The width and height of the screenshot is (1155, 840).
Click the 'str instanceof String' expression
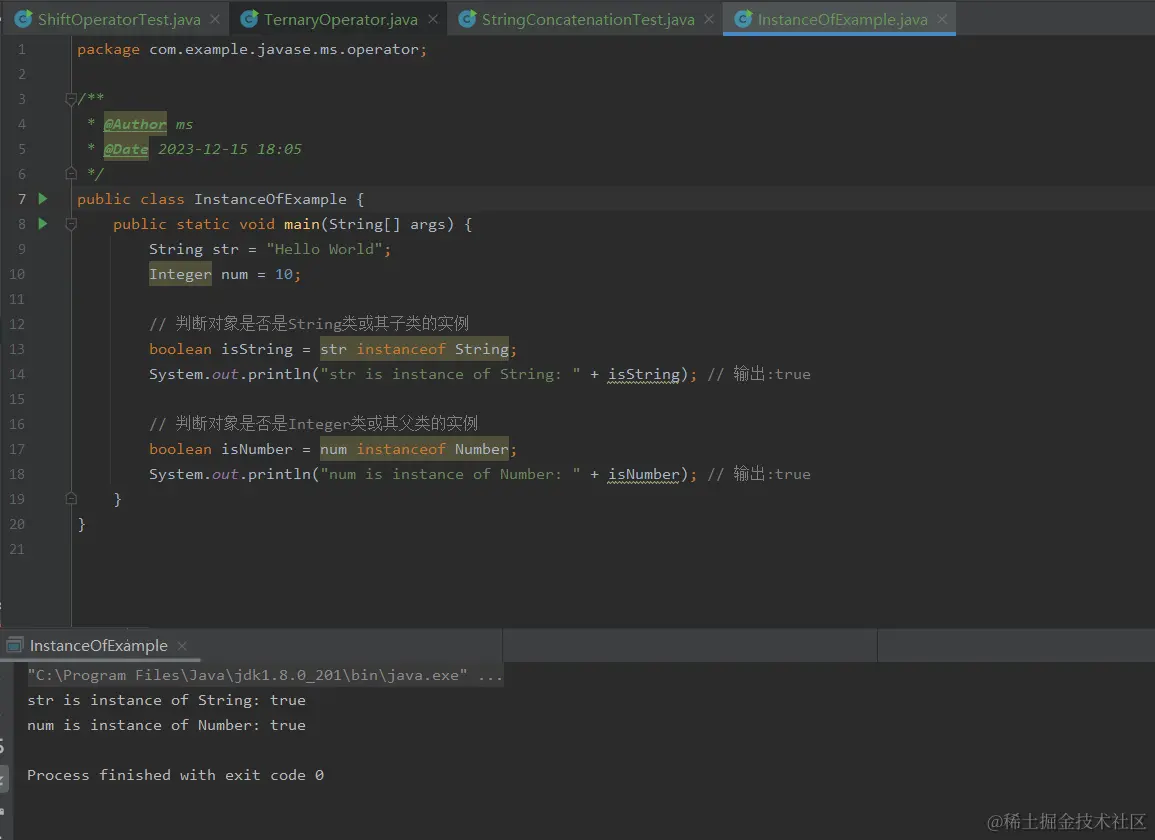pyautogui.click(x=414, y=349)
